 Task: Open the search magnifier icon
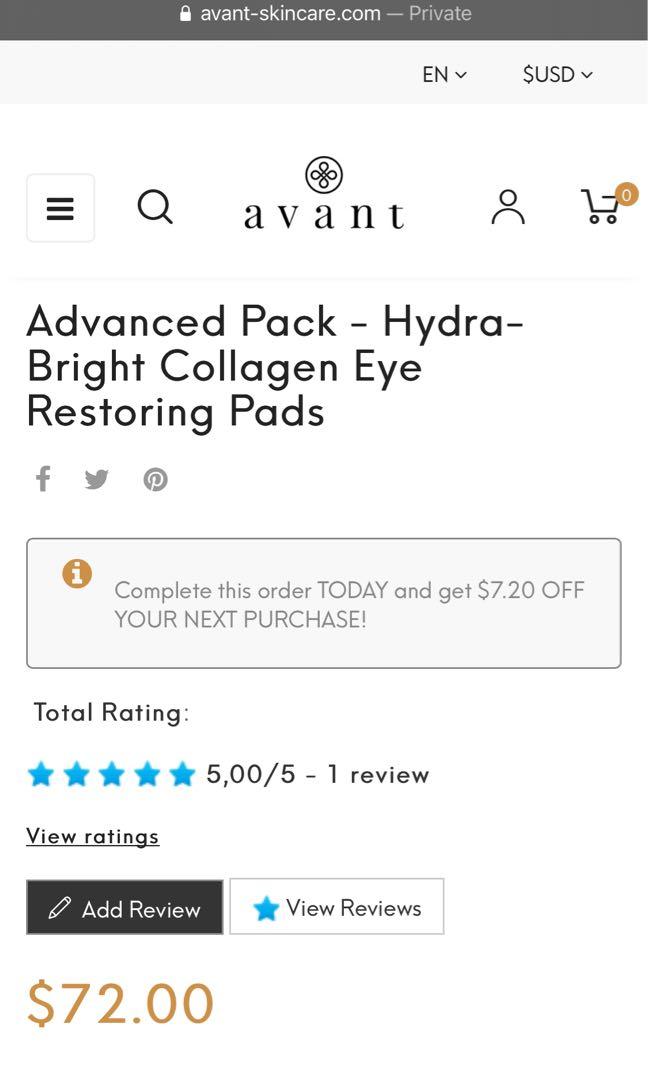155,207
